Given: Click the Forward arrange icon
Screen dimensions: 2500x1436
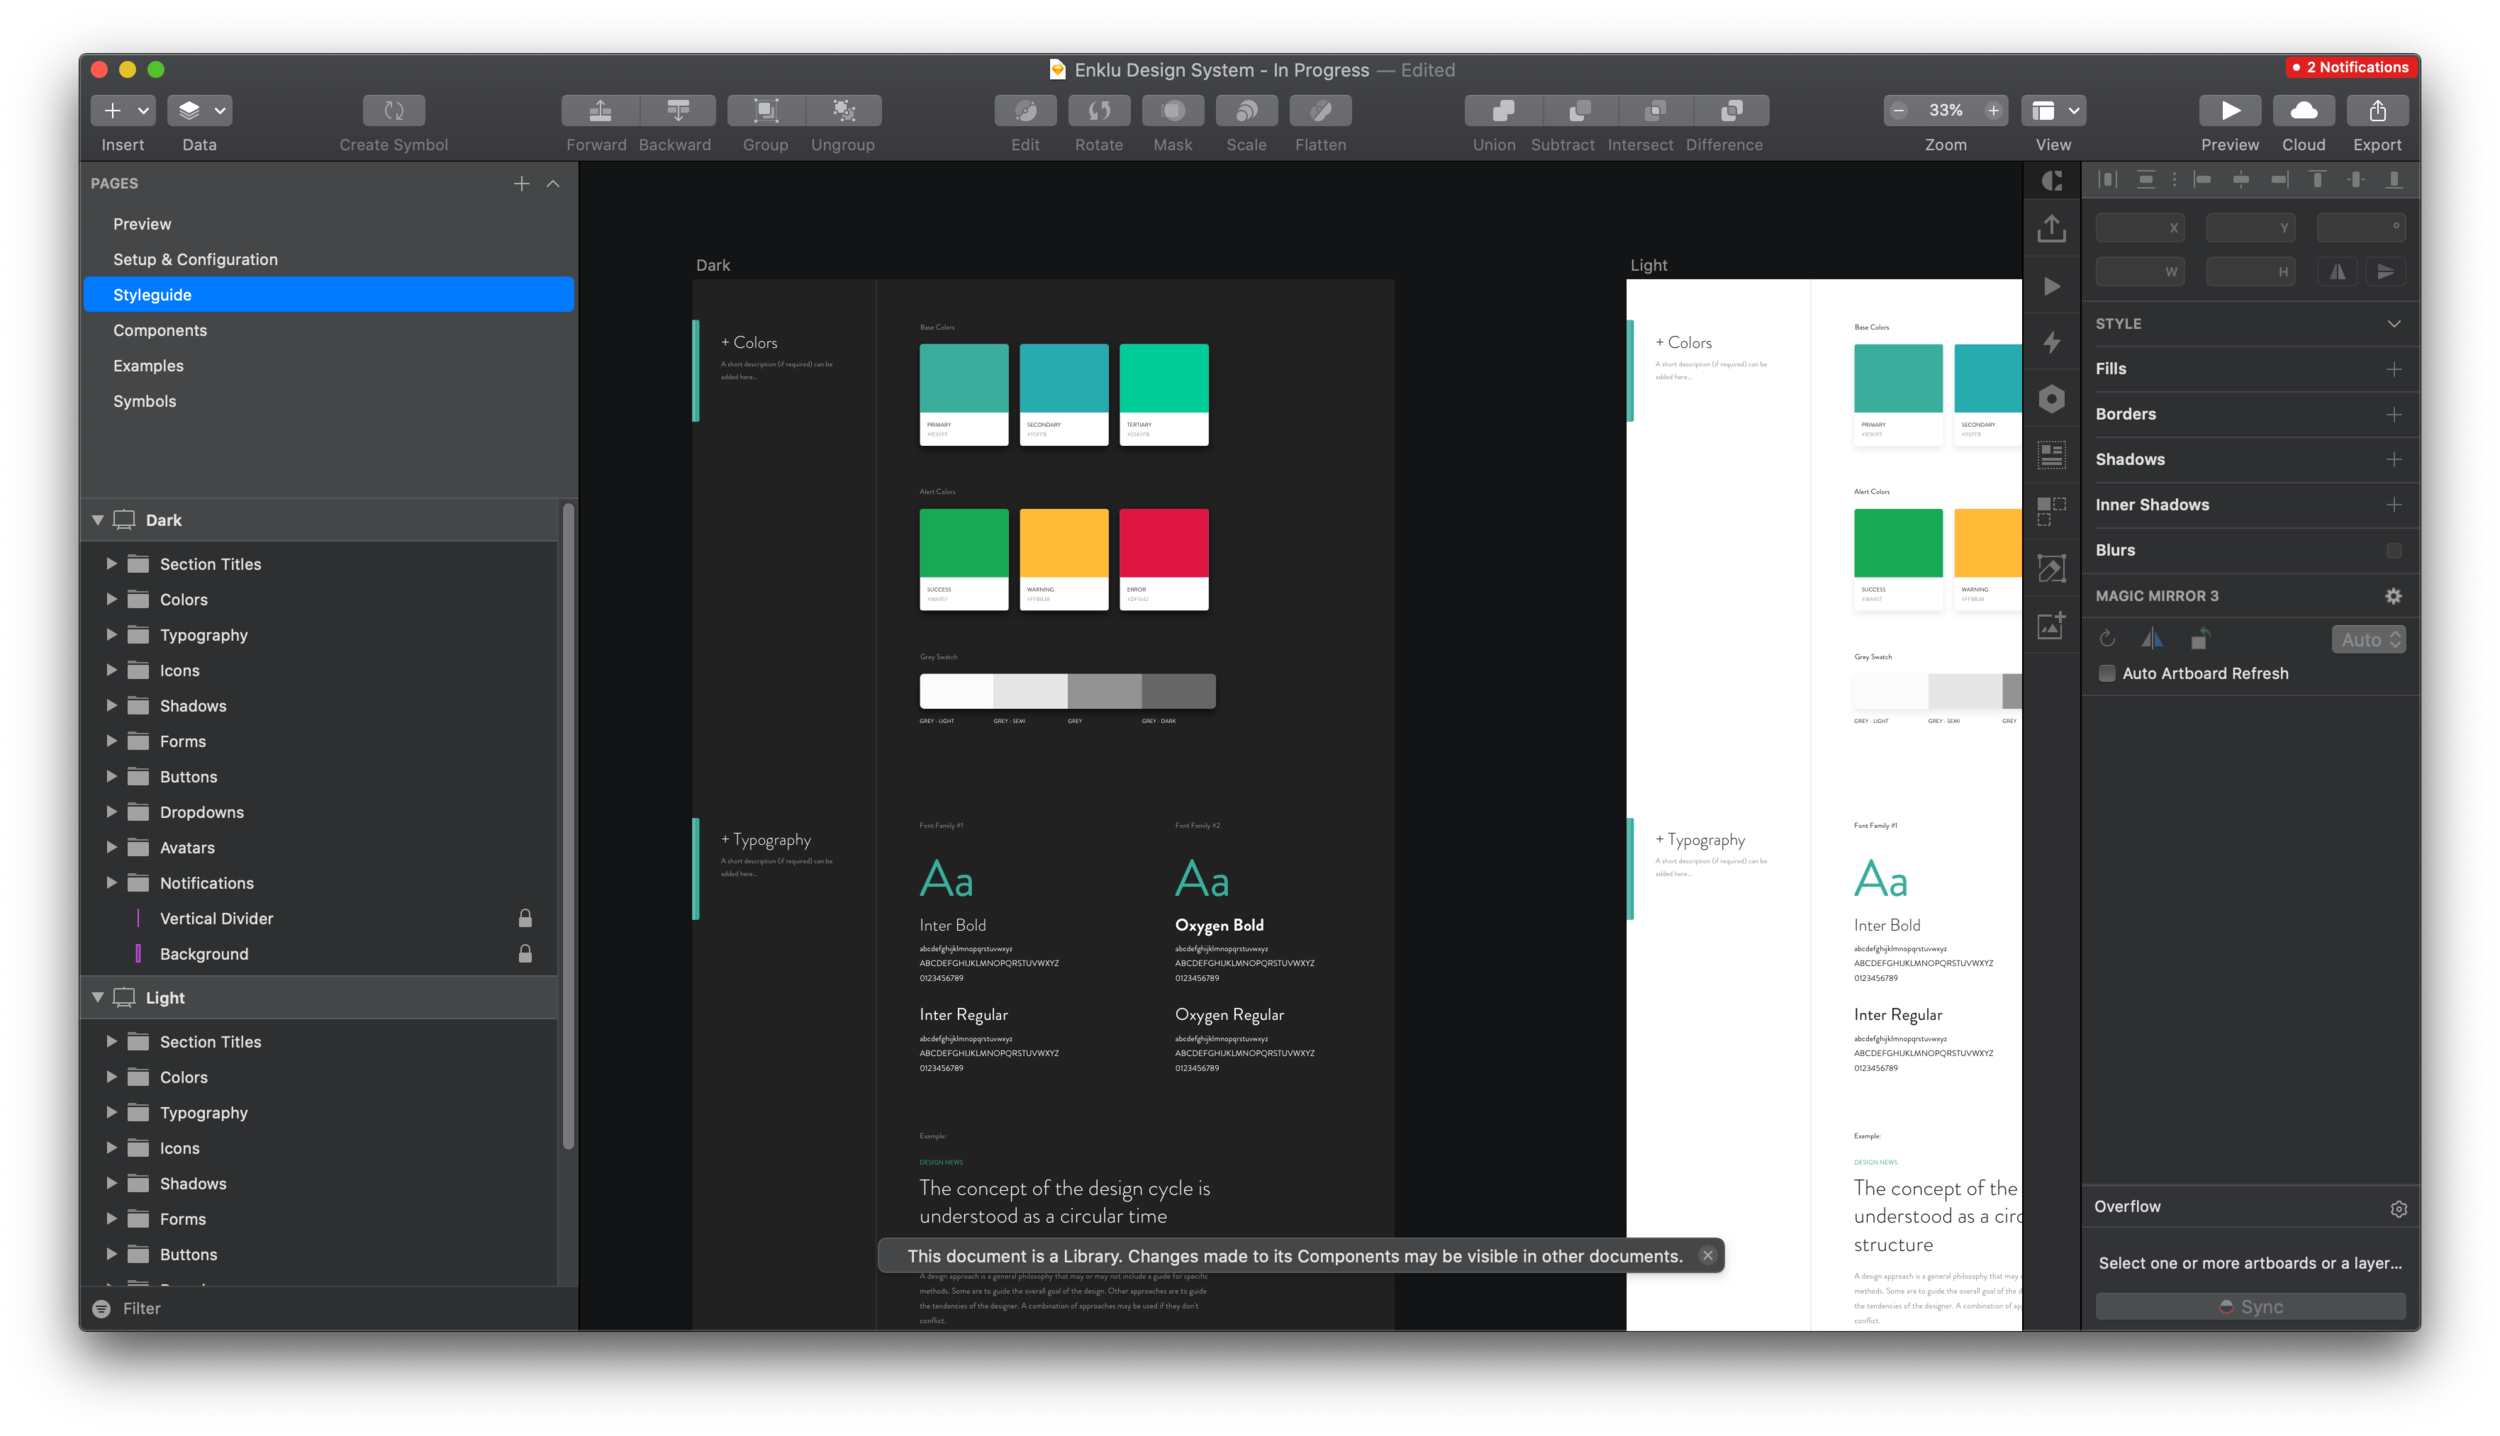Looking at the screenshot, I should (600, 111).
